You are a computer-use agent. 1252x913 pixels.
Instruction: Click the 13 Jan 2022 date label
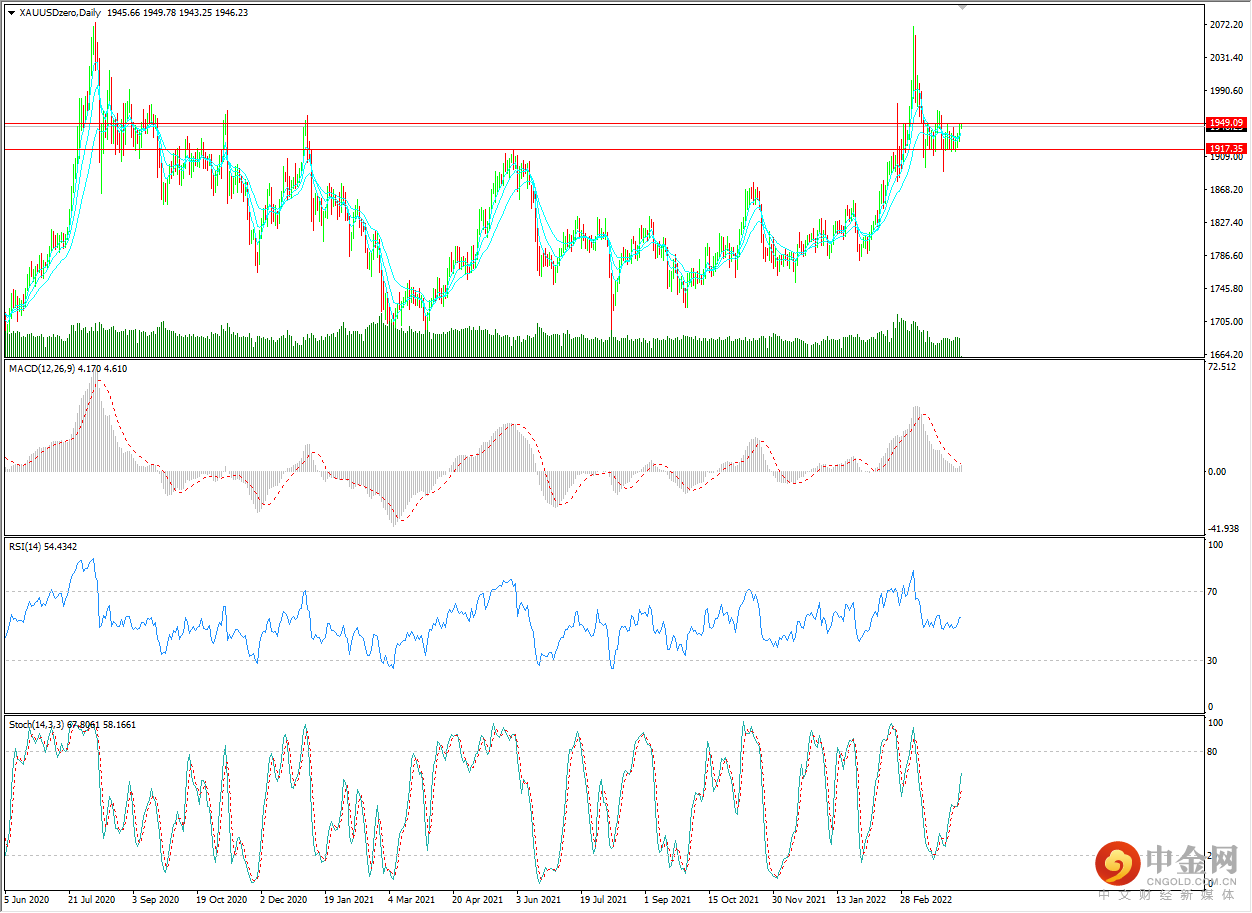pyautogui.click(x=861, y=900)
